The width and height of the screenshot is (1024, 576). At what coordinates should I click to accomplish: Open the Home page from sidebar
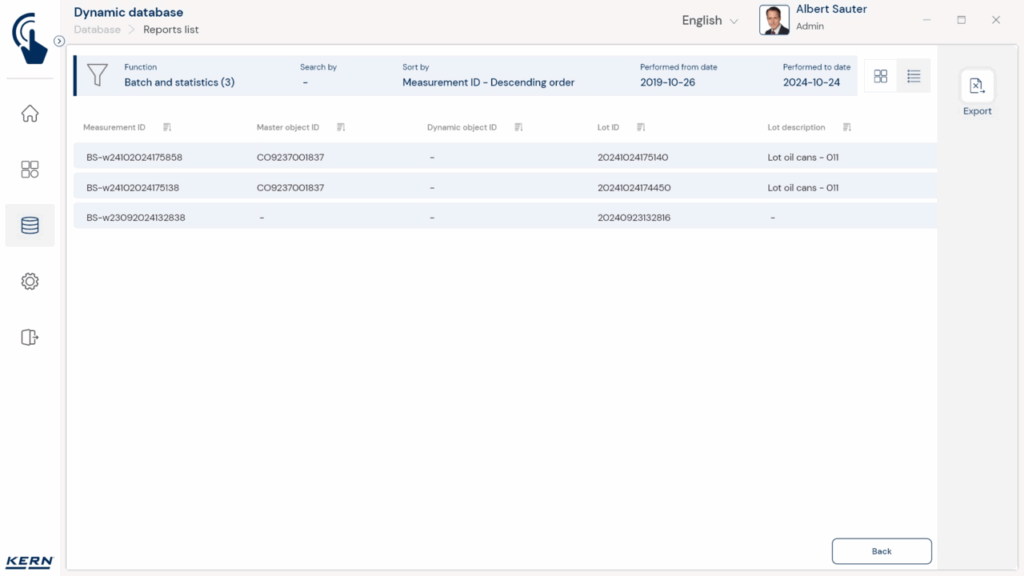[30, 113]
